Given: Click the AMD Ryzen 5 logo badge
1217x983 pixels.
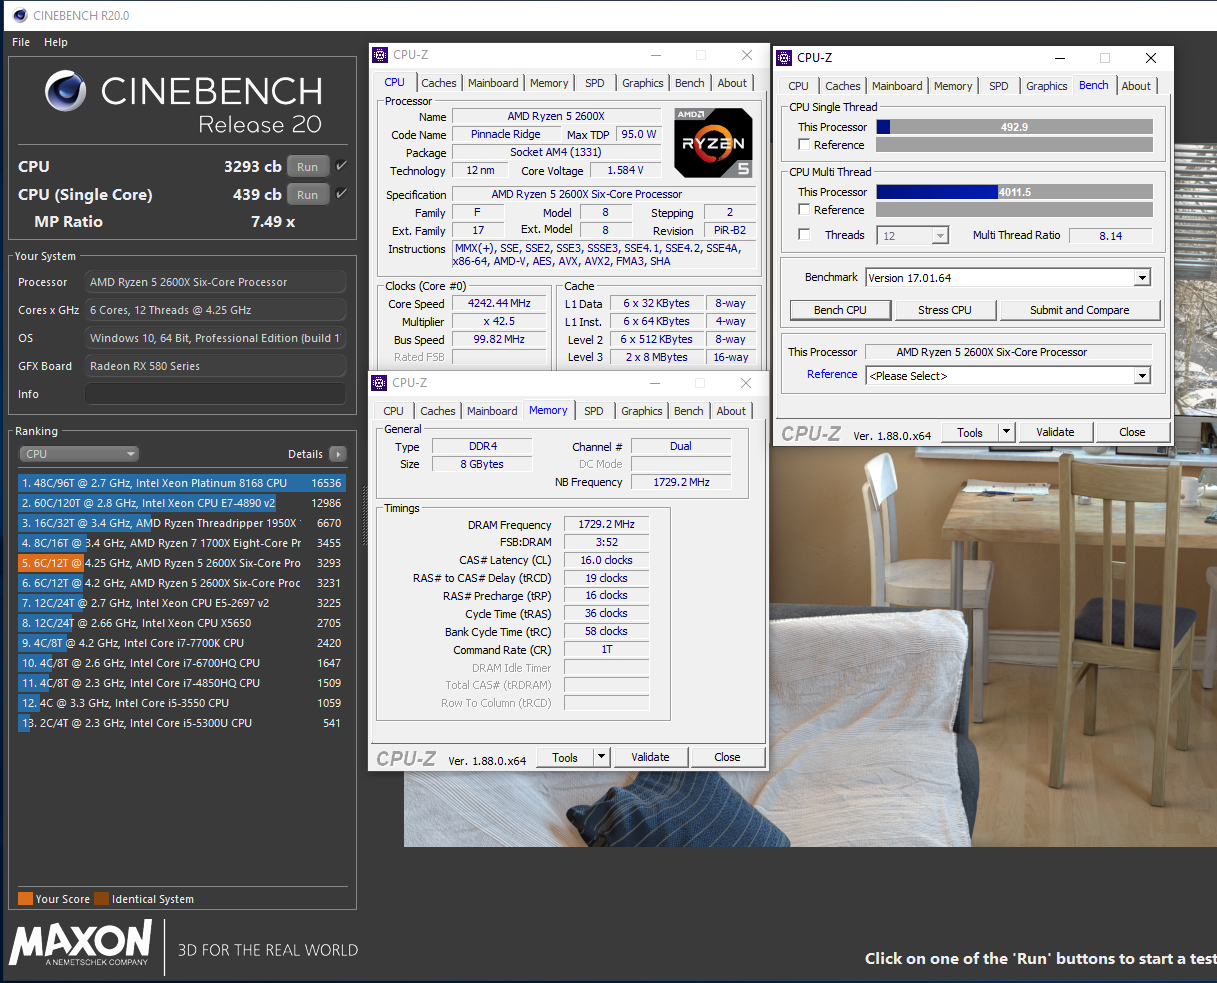Looking at the screenshot, I should (x=713, y=142).
